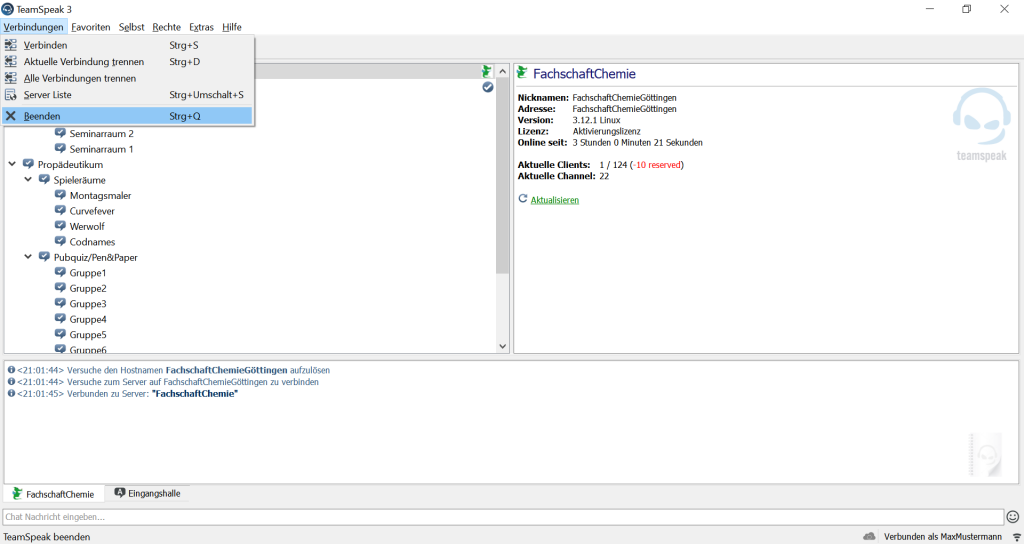This screenshot has width=1024, height=544.
Task: Collapse the Propädeutikum channel tree
Action: (x=12, y=165)
